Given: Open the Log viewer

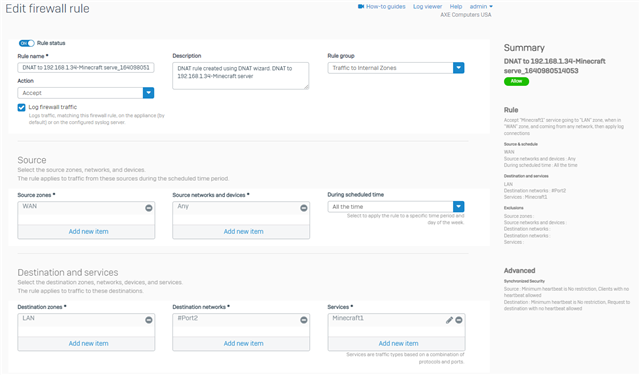Looking at the screenshot, I should click(427, 7).
